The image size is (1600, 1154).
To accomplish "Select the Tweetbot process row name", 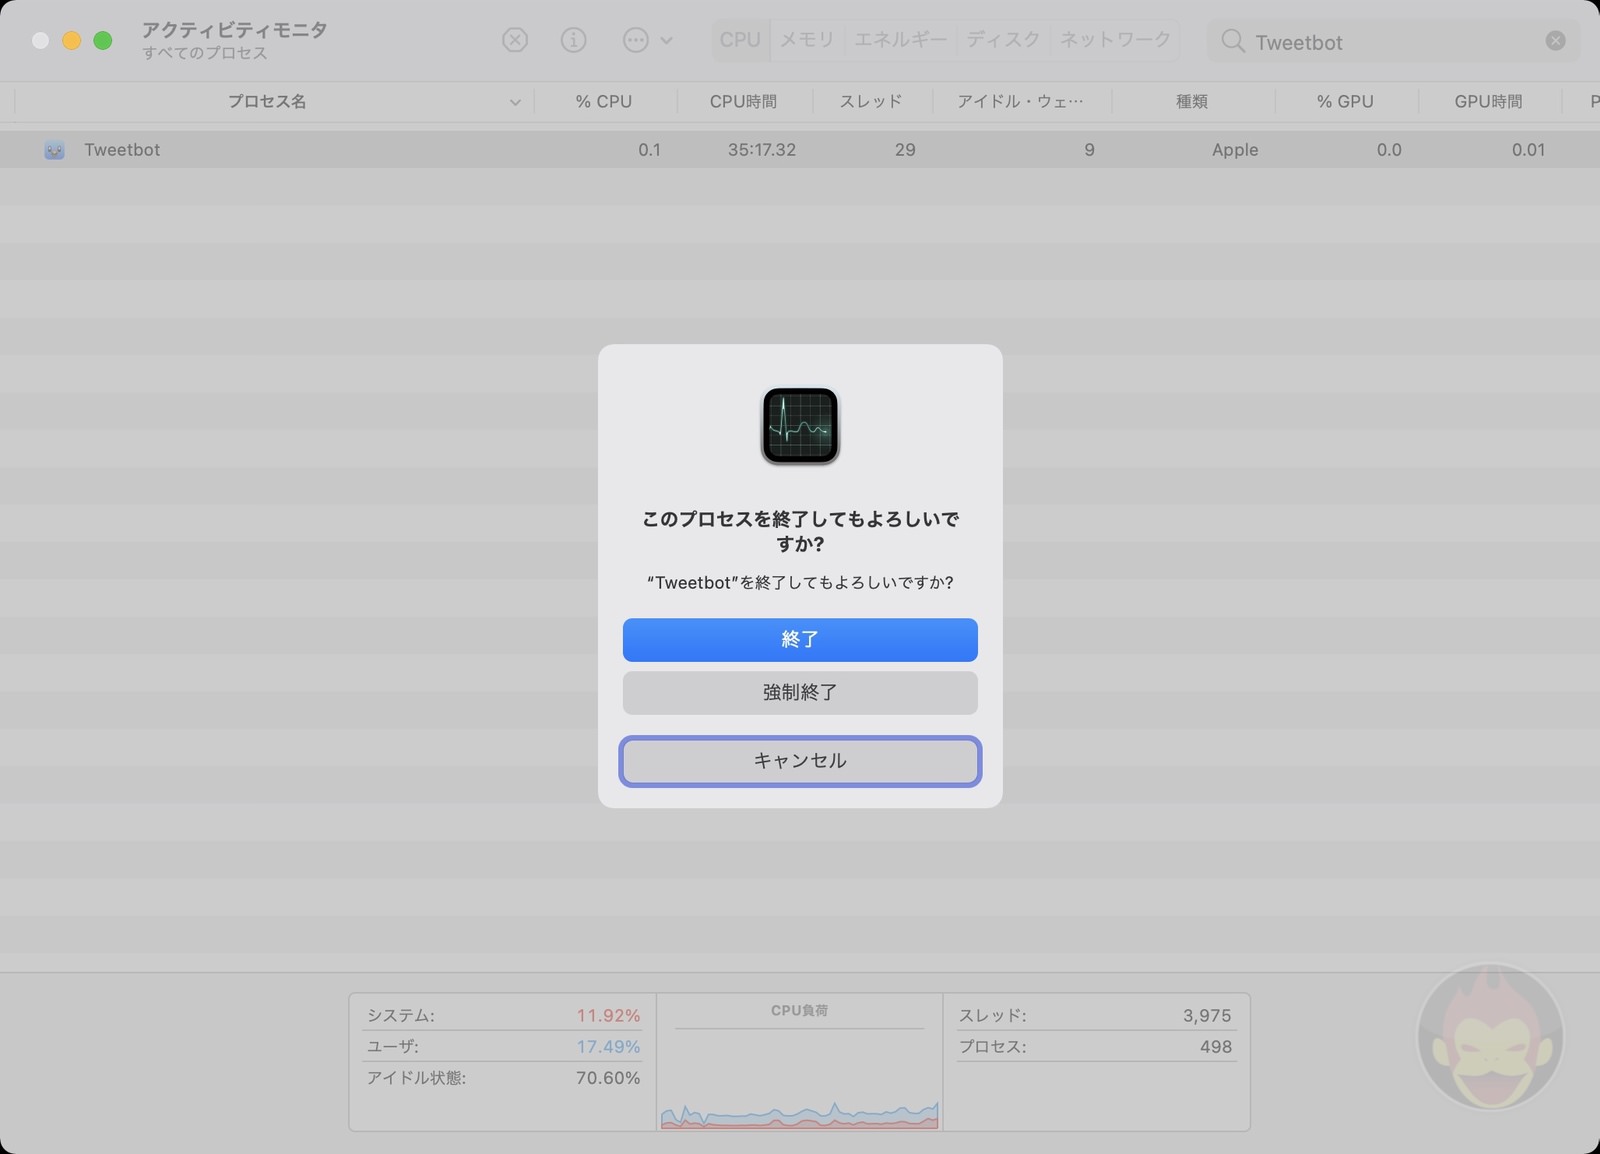I will click(x=122, y=150).
